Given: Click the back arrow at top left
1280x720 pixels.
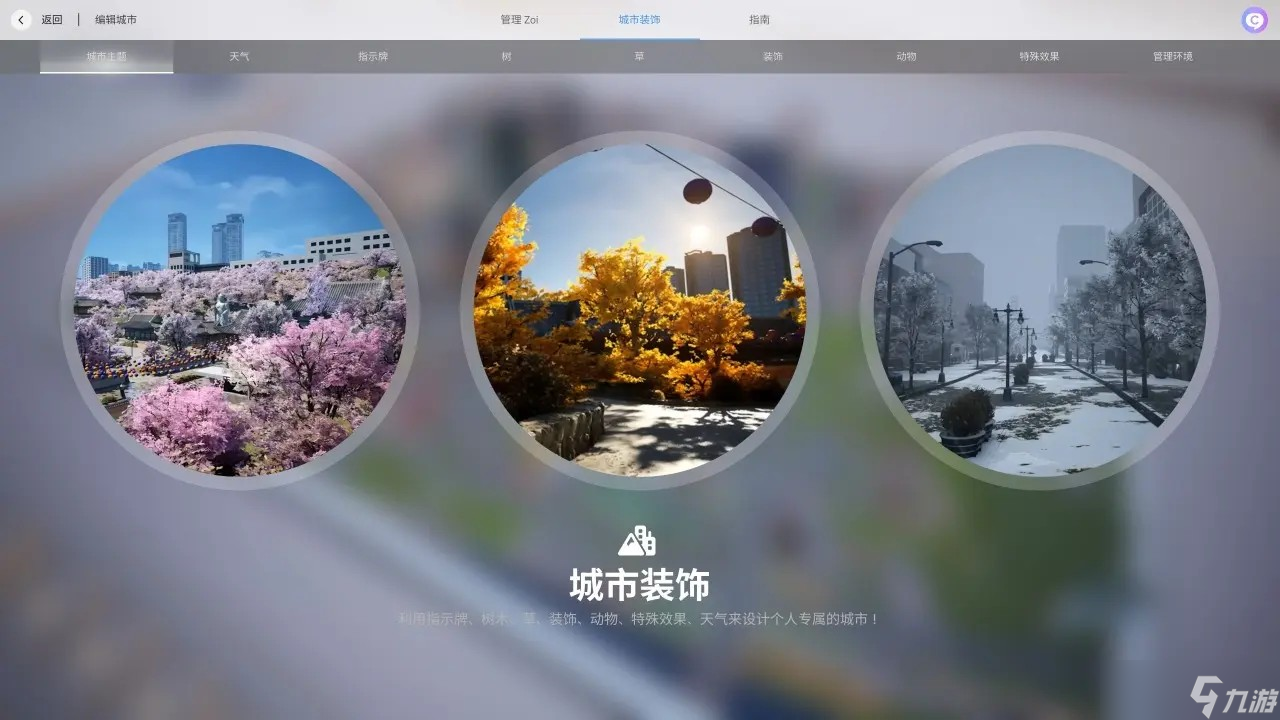Looking at the screenshot, I should 19,18.
